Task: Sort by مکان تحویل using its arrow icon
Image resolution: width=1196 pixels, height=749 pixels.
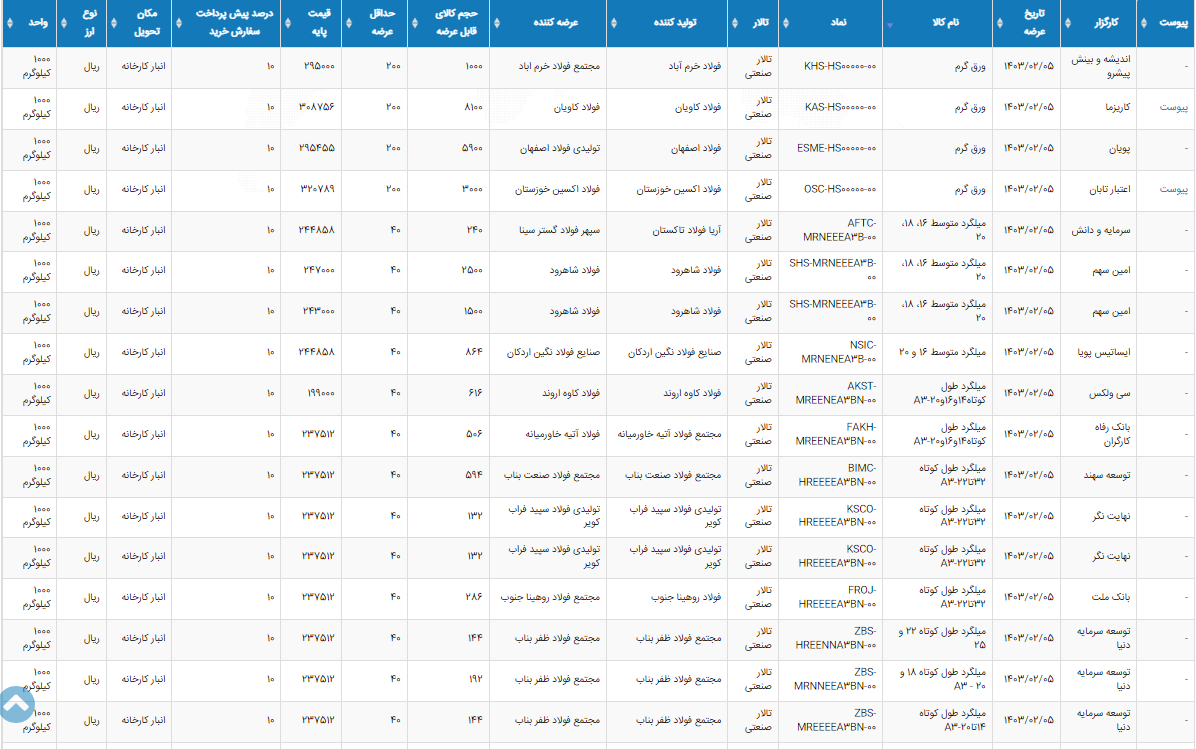Action: tap(114, 23)
